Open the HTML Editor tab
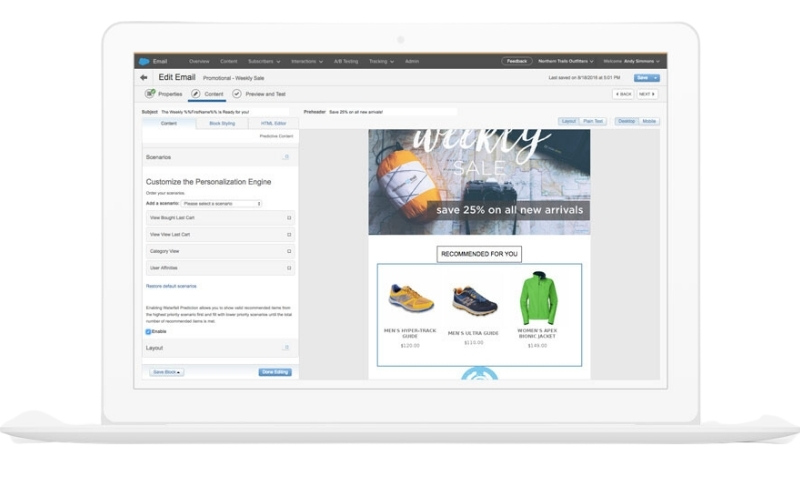Viewport: 800px width, 500px height. (273, 123)
